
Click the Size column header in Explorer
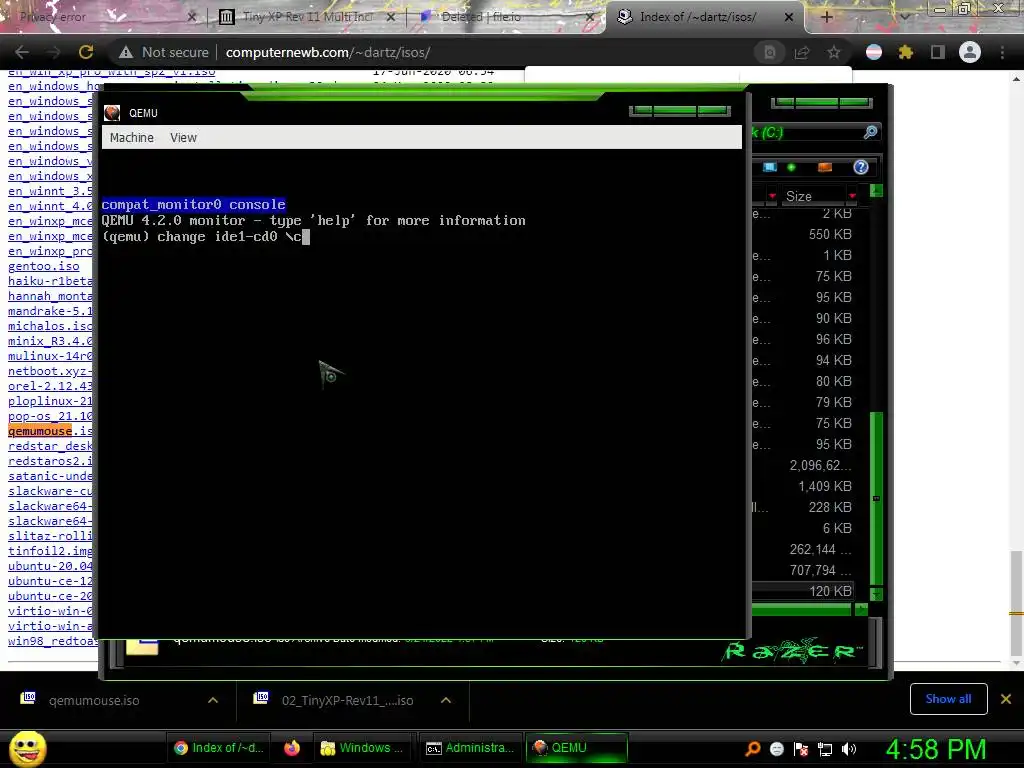pos(799,196)
